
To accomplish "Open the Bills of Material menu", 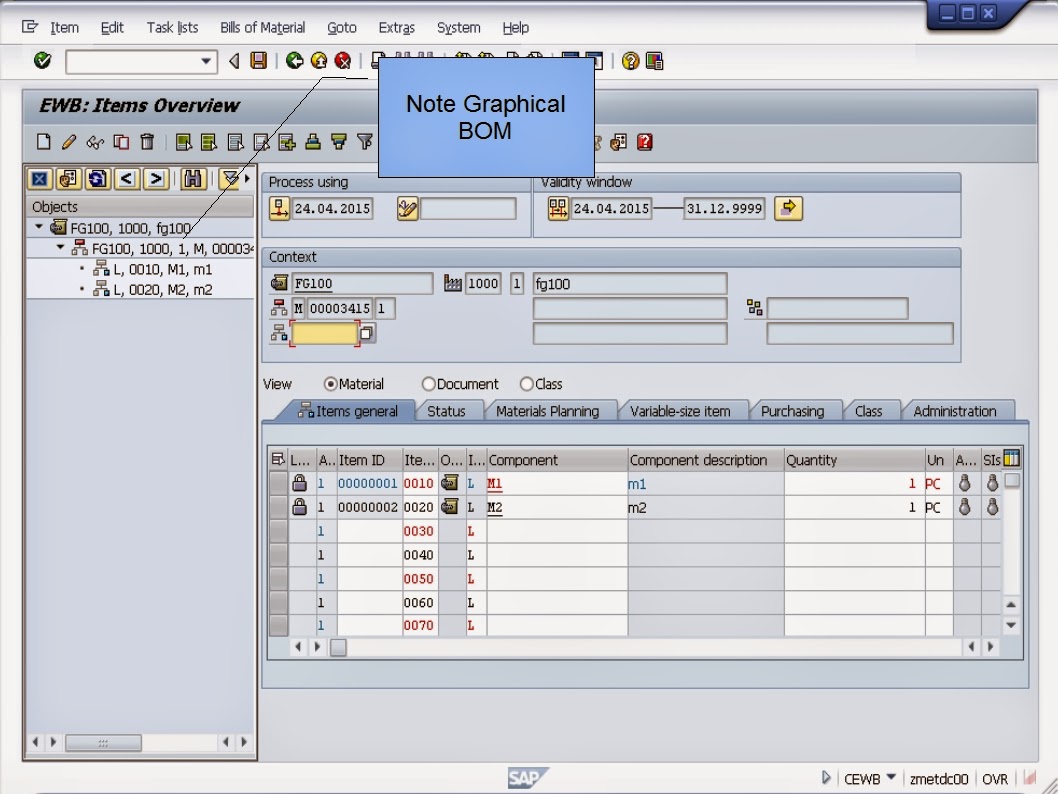I will [x=262, y=27].
